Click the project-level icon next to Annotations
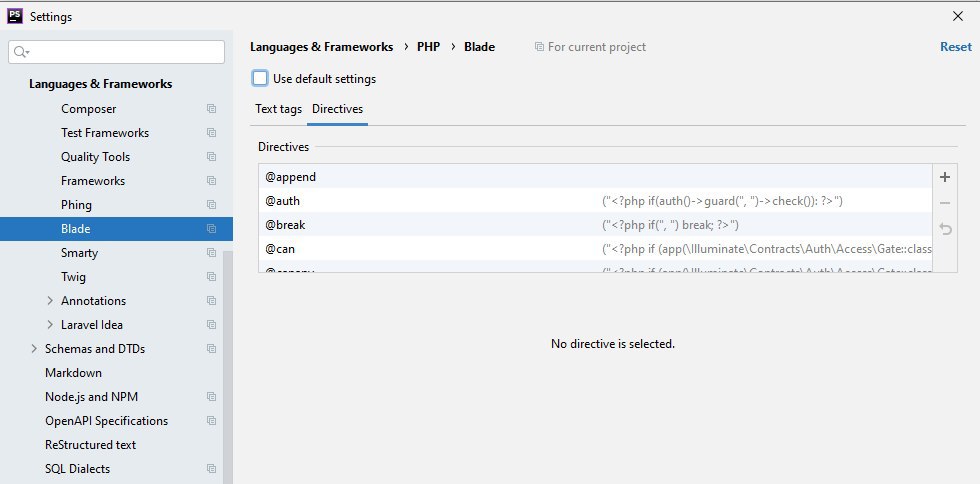Image resolution: width=980 pixels, height=484 pixels. 211,301
